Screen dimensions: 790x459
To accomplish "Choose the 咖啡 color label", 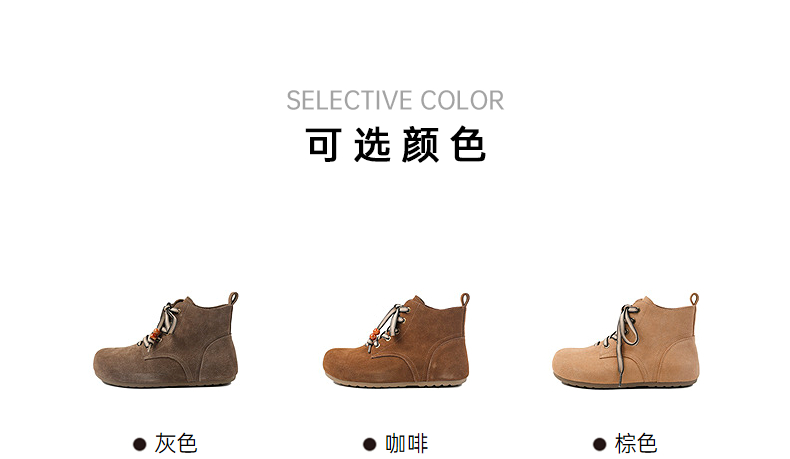I will 406,444.
